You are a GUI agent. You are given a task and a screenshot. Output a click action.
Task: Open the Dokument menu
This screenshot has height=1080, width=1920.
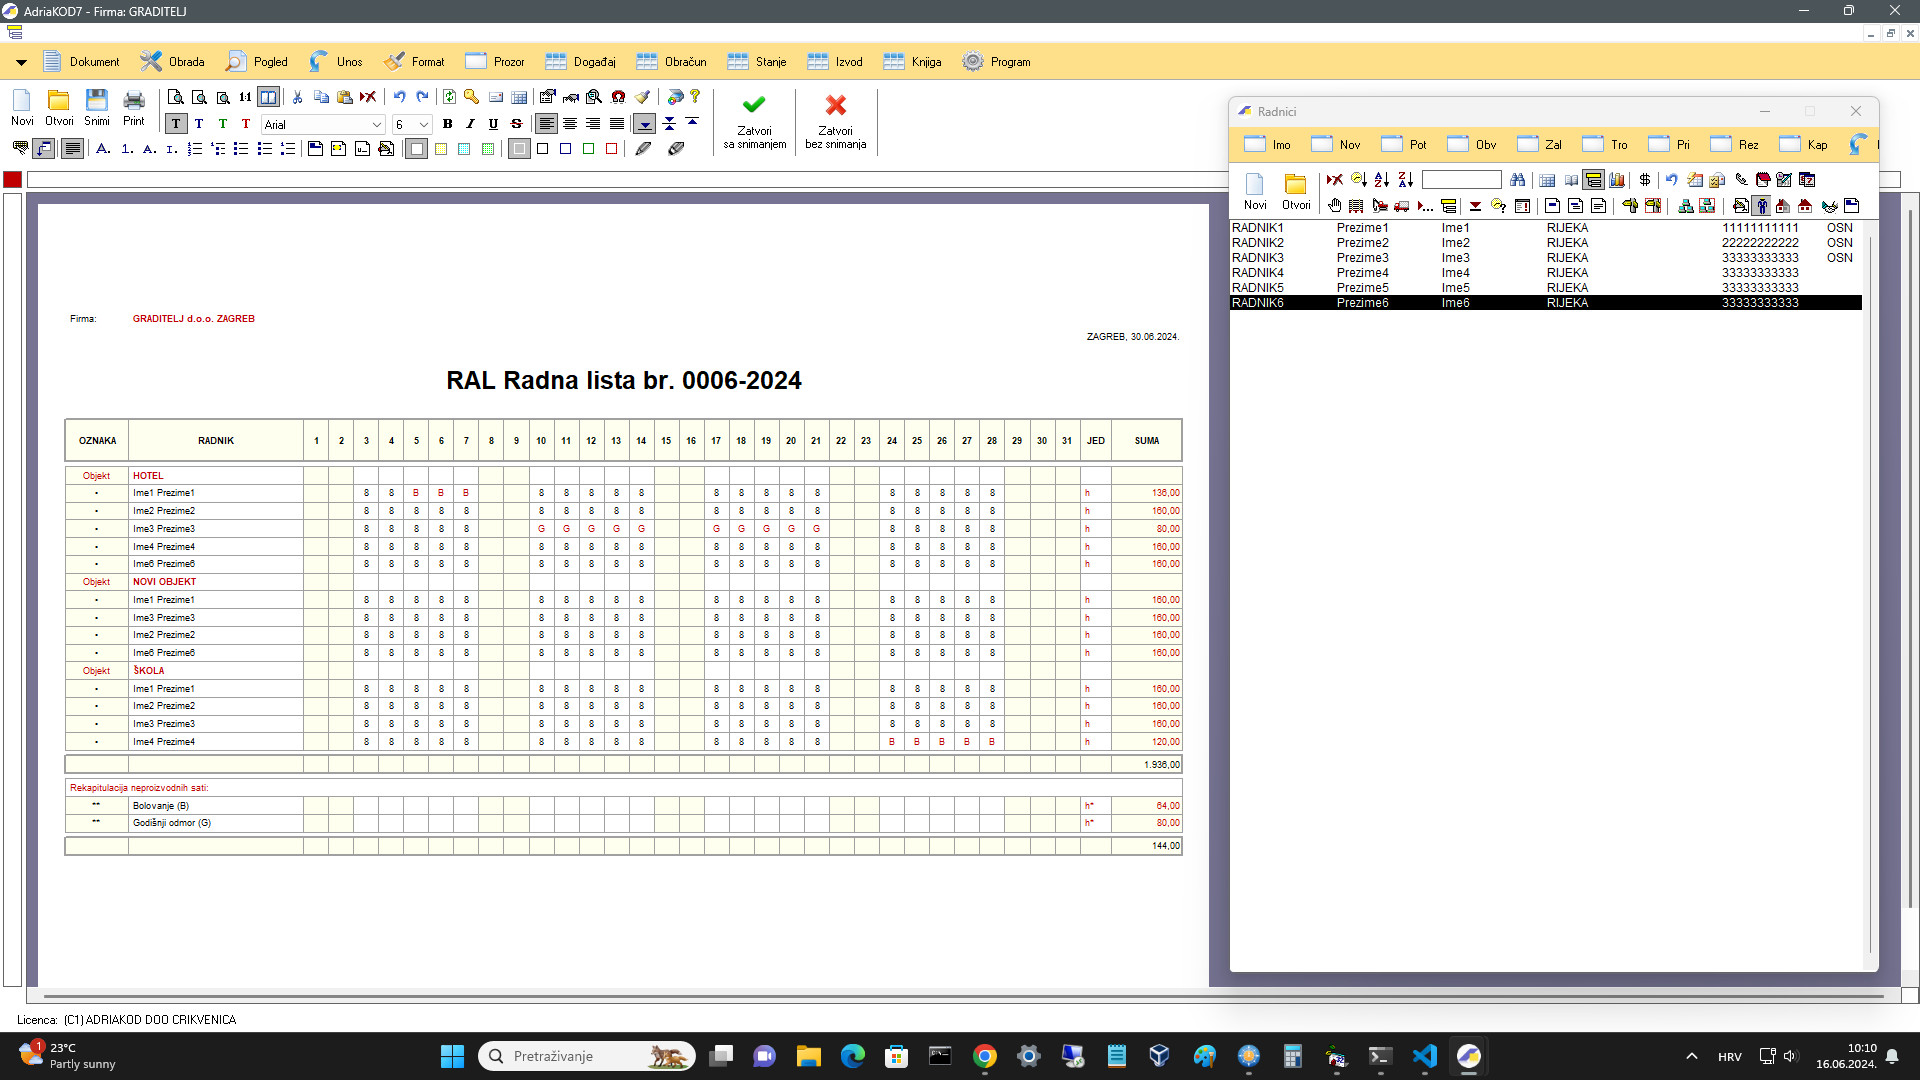82,62
